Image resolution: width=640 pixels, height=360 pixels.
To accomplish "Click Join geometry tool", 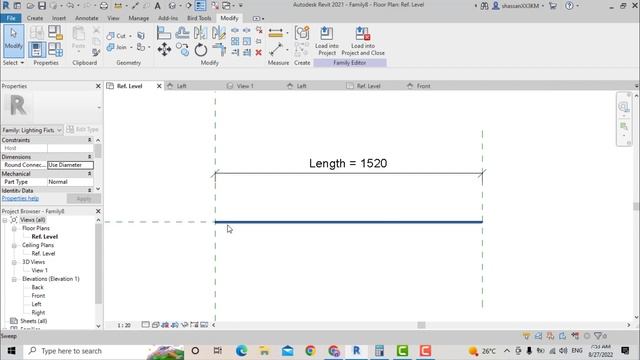I will tap(116, 47).
